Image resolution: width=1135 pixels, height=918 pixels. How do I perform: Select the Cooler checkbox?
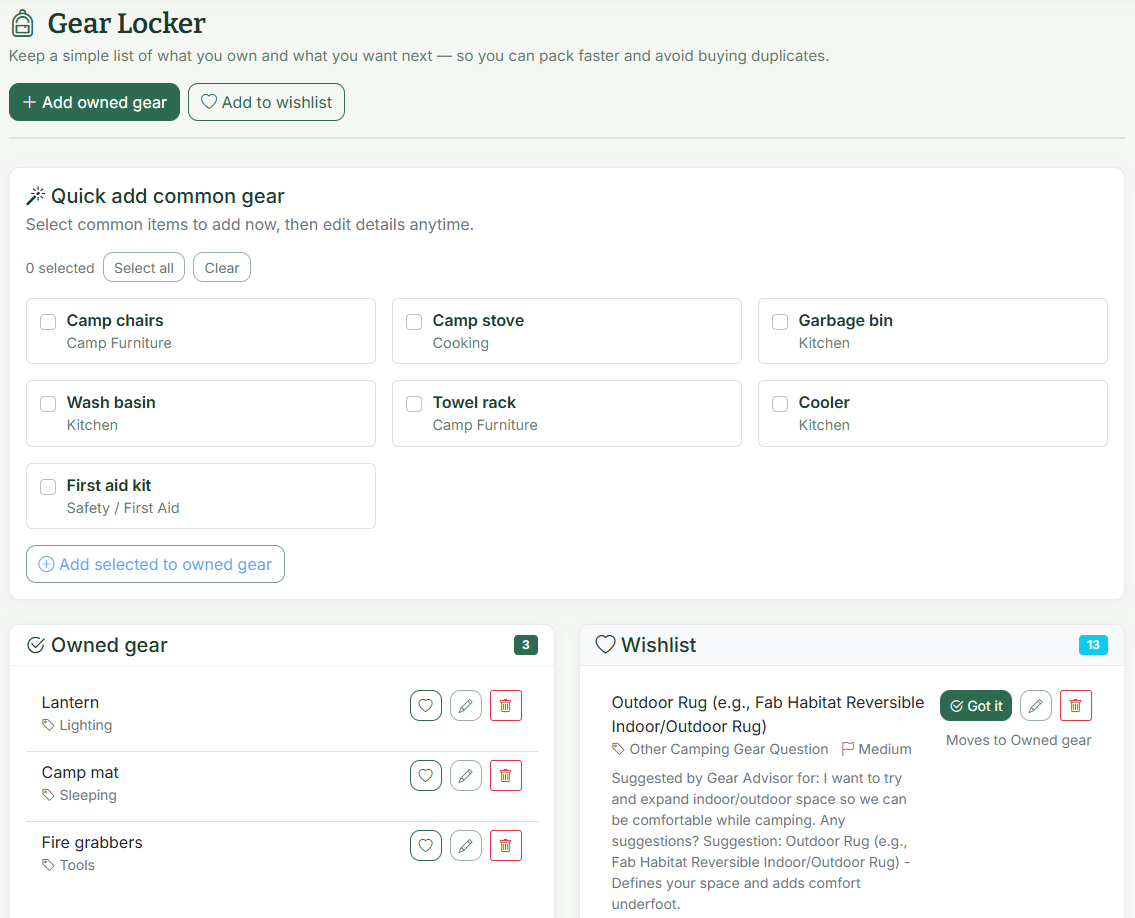point(780,404)
